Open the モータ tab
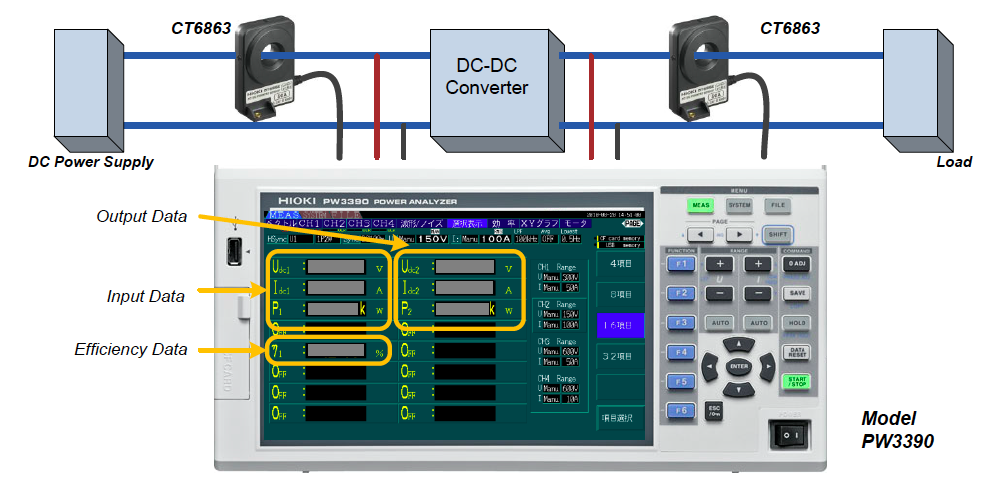988x486 pixels. pos(575,224)
